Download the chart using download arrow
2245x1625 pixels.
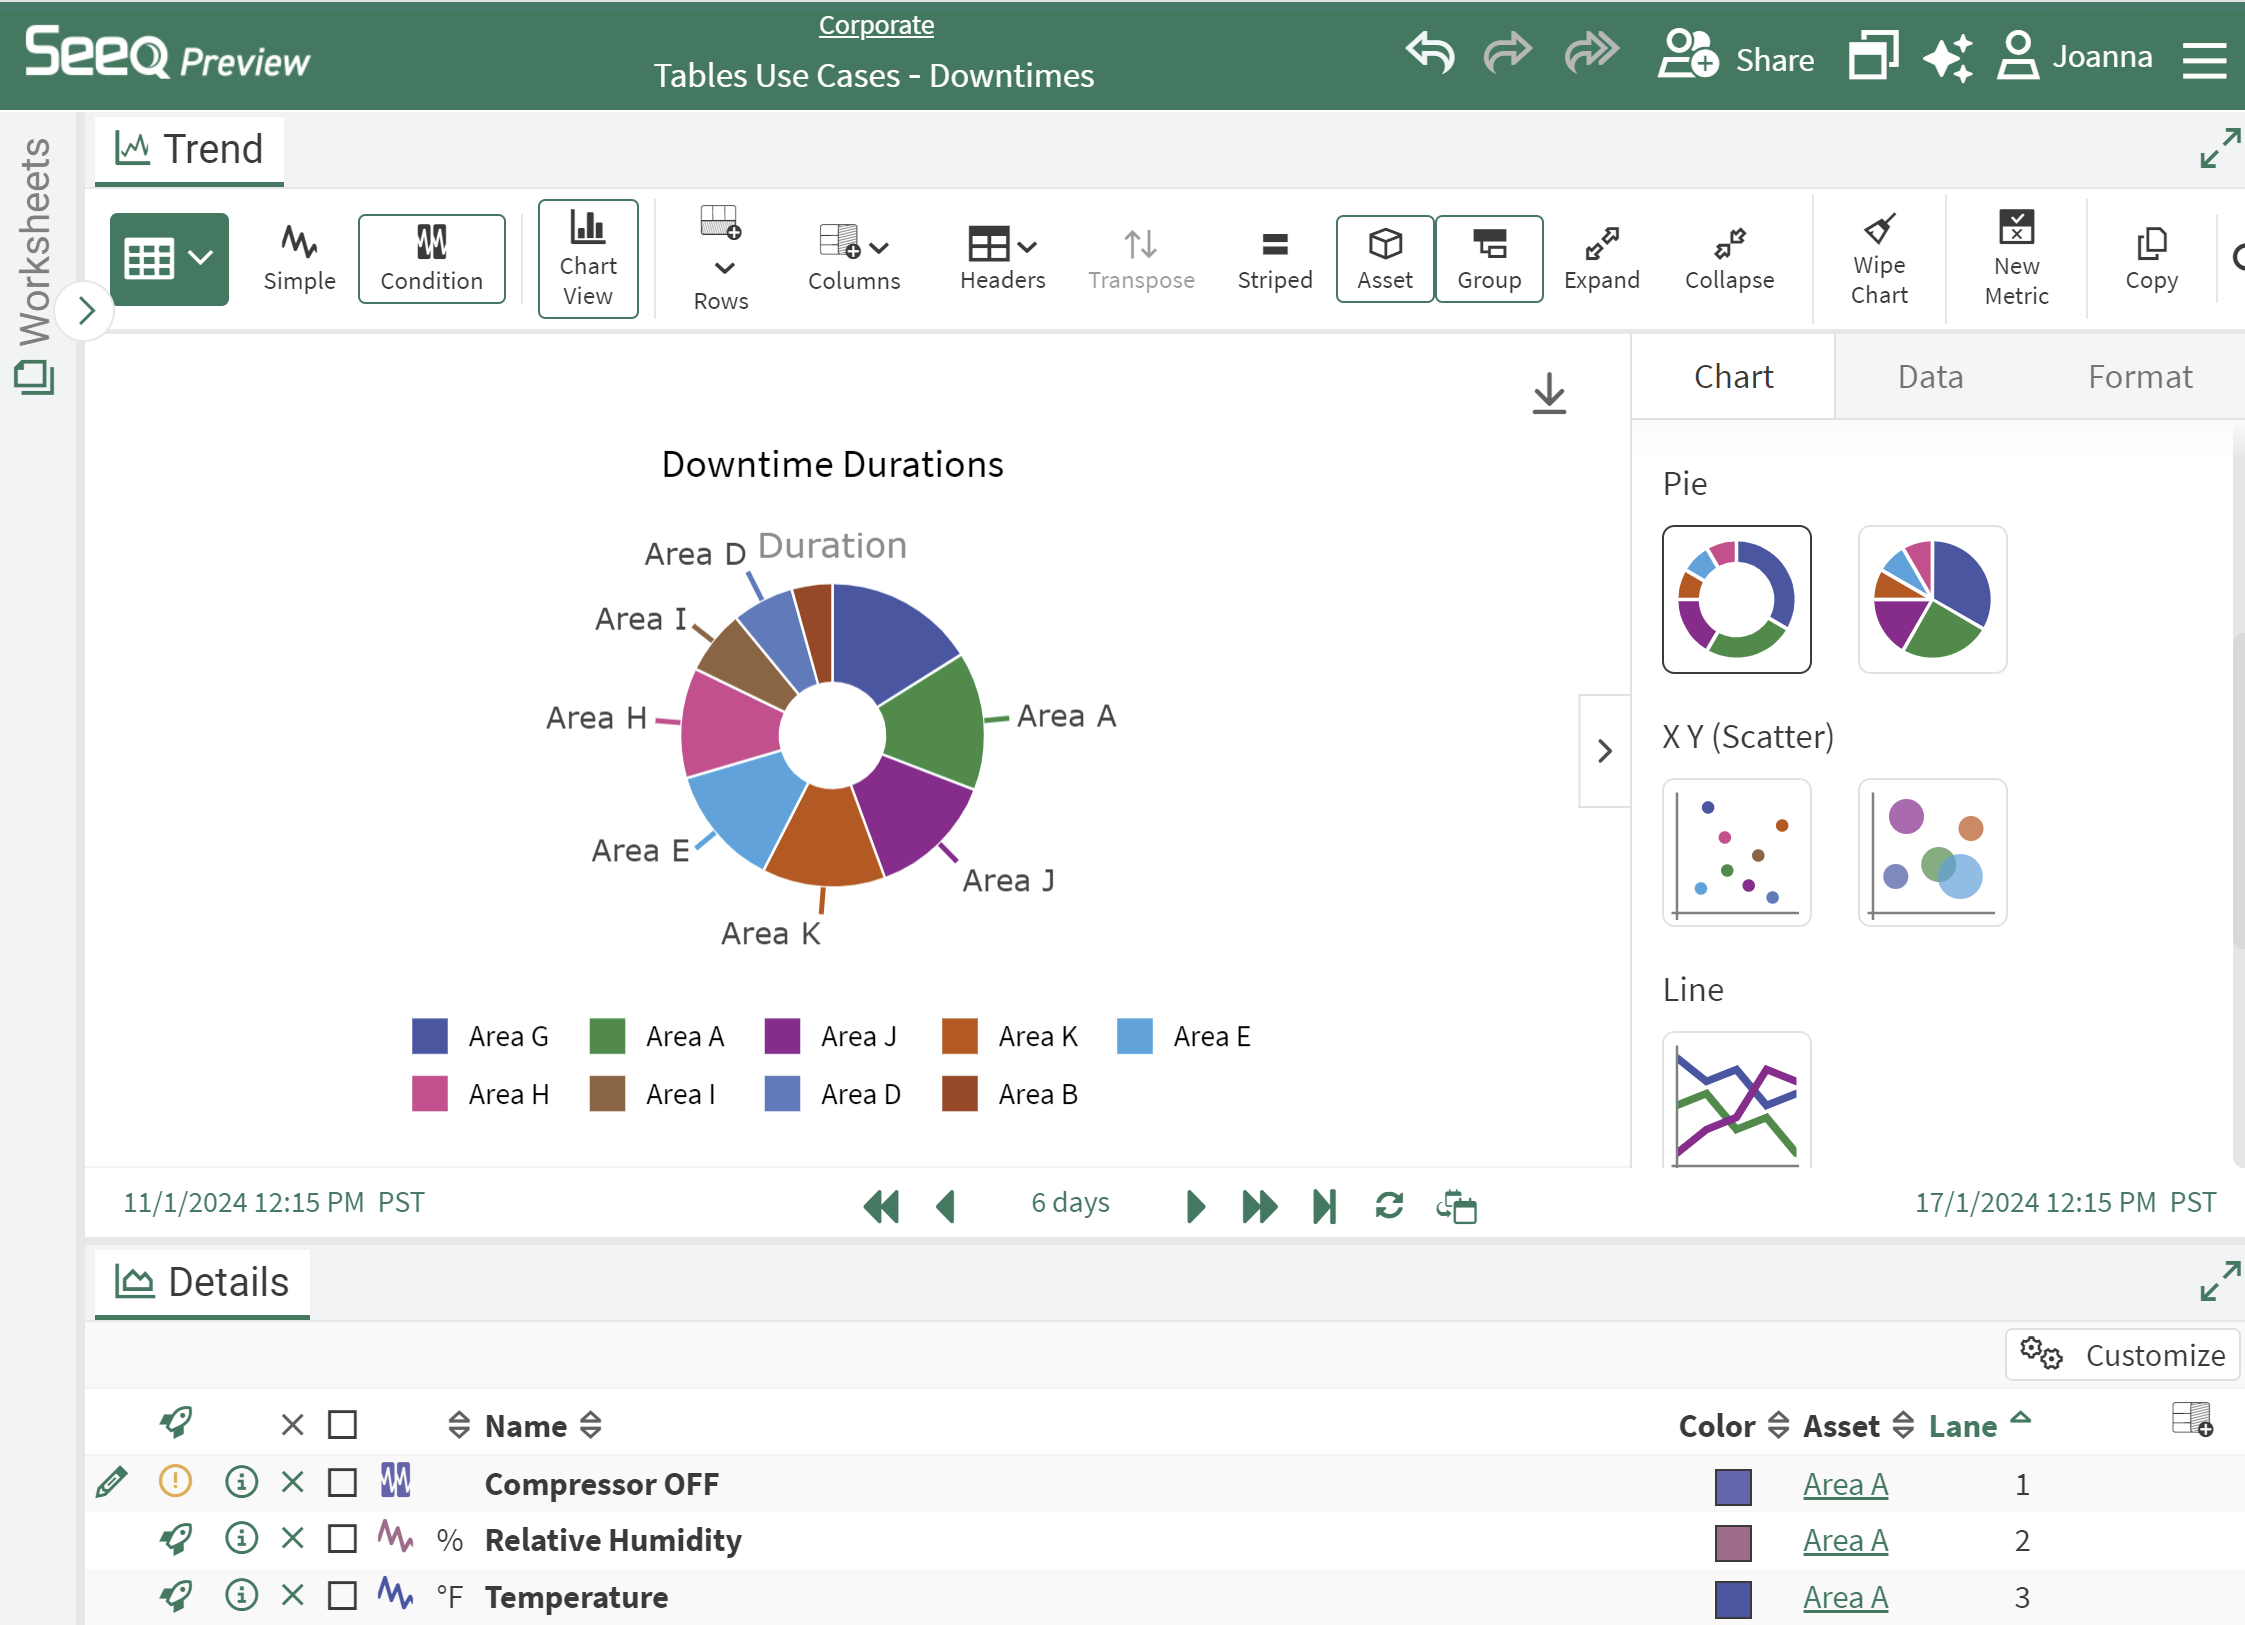tap(1549, 394)
